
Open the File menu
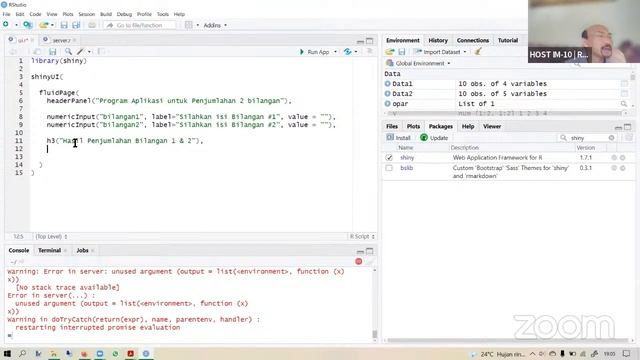tap(7, 14)
